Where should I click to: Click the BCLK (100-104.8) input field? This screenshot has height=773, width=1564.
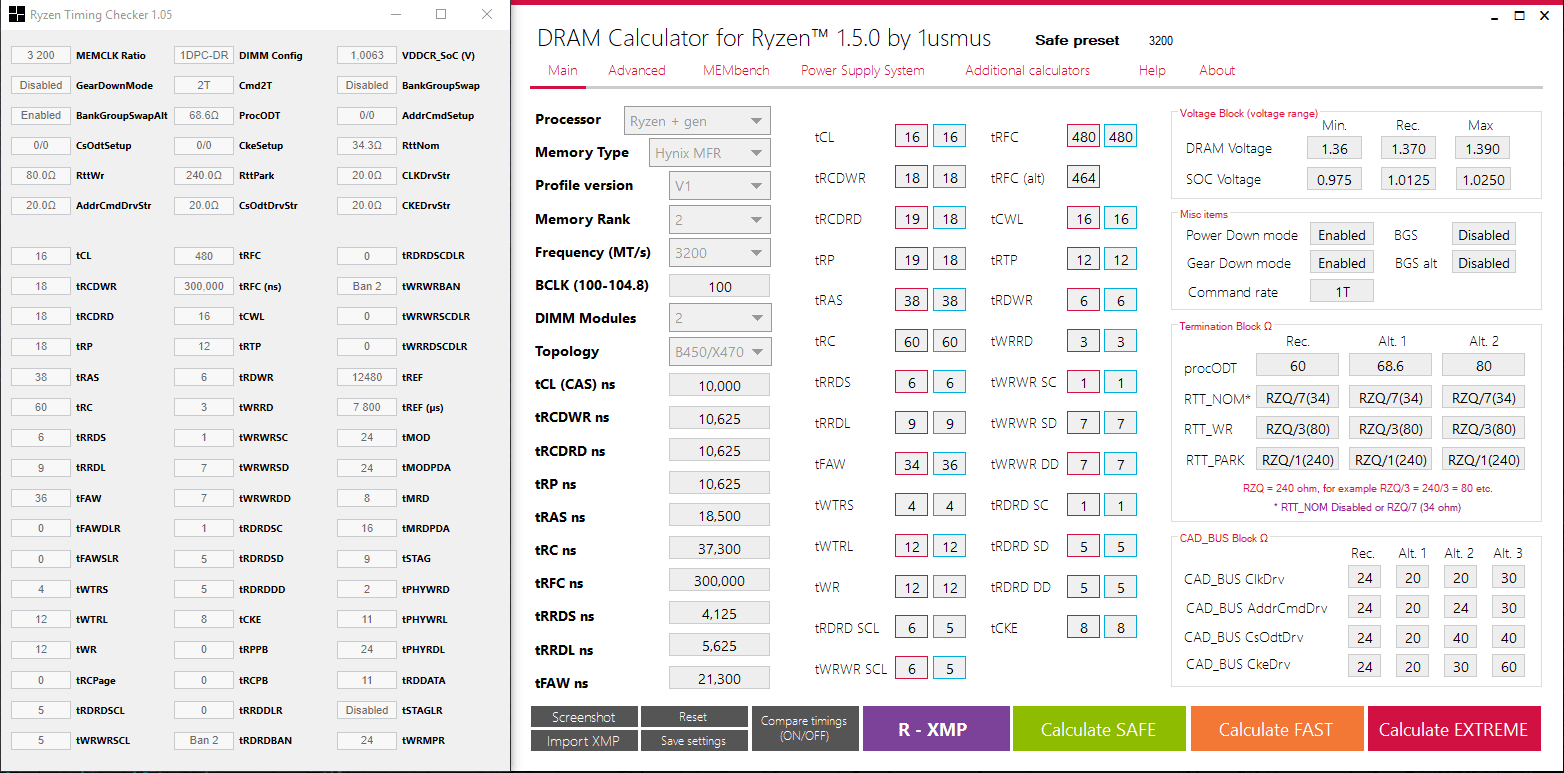click(x=719, y=286)
